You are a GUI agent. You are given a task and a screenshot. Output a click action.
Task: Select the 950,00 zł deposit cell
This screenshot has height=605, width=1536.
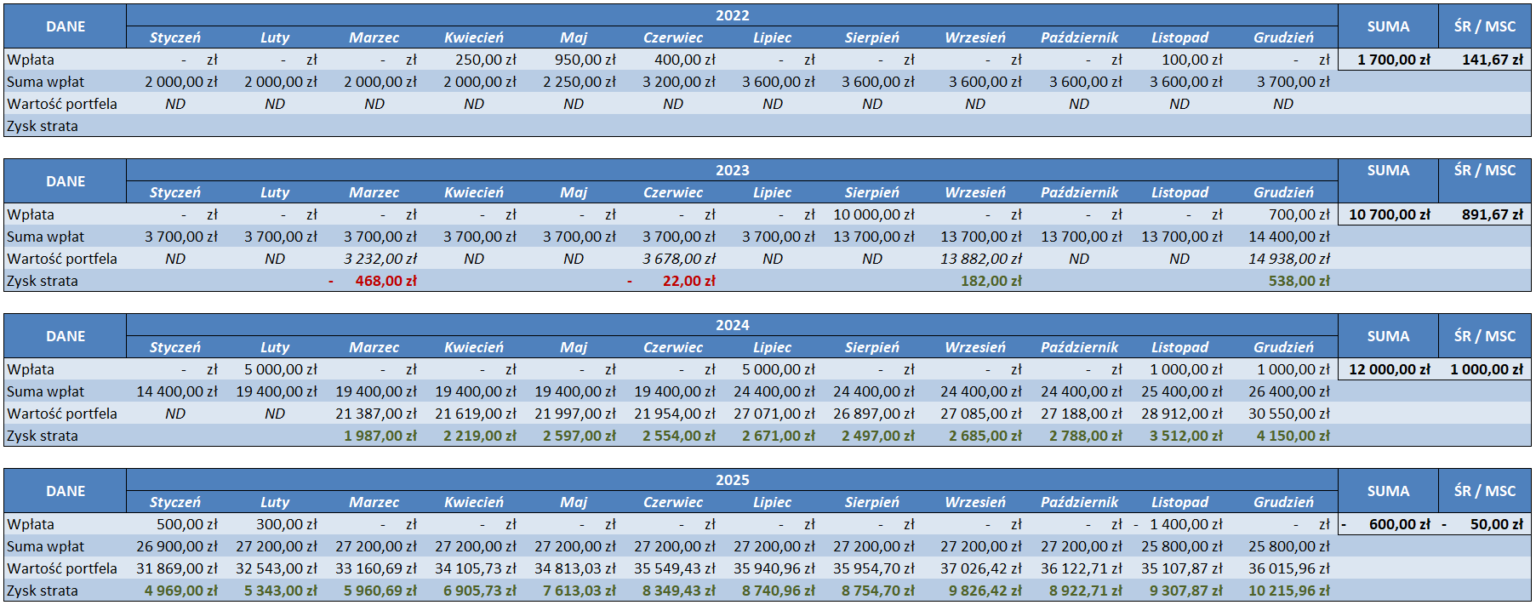point(573,60)
